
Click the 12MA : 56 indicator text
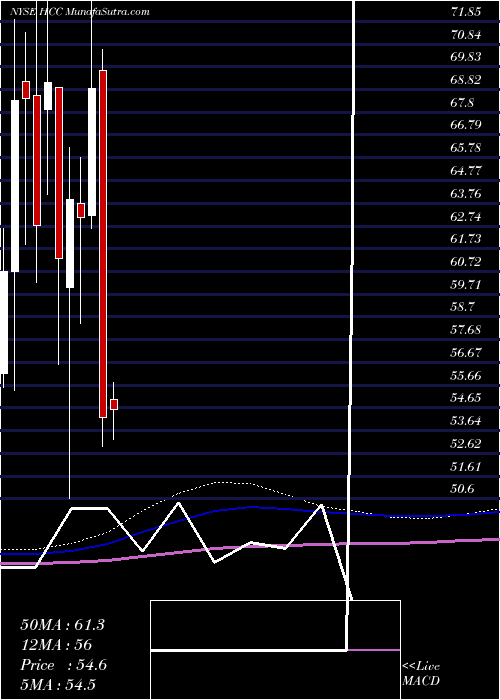coord(56,645)
